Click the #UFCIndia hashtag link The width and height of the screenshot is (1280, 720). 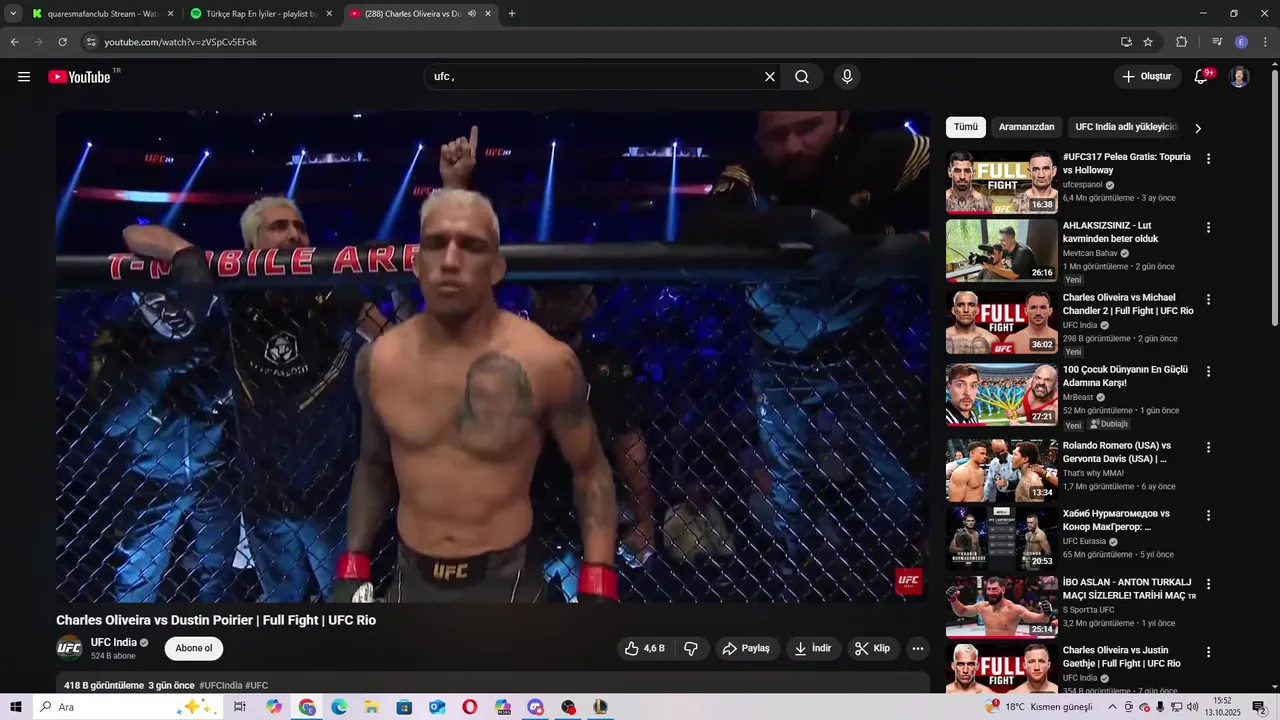[x=220, y=686]
